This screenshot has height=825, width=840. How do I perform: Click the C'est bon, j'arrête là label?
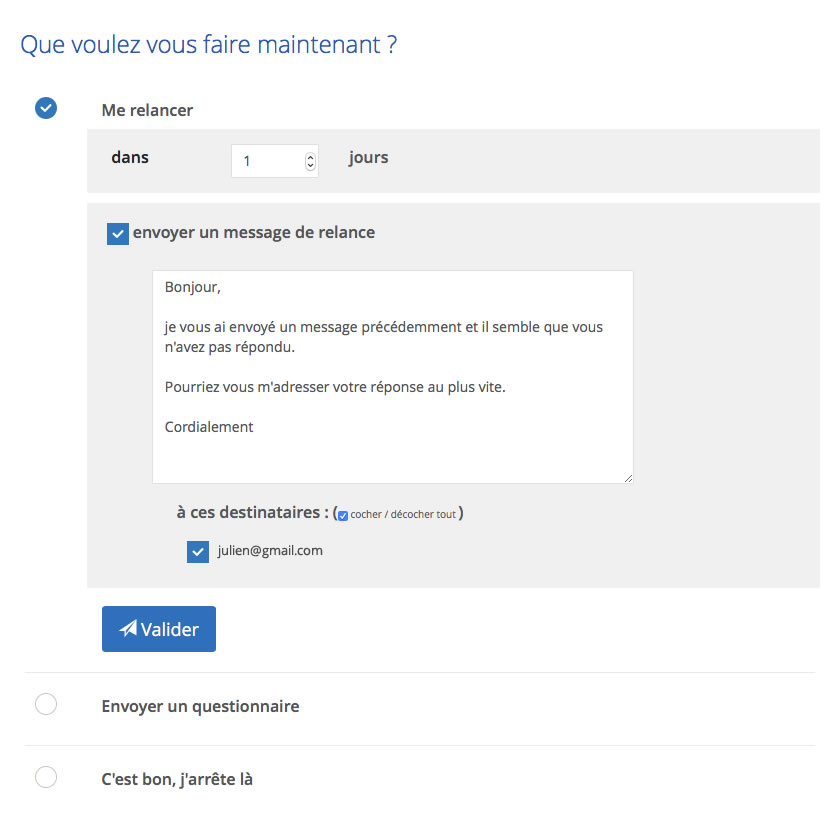coord(177,779)
